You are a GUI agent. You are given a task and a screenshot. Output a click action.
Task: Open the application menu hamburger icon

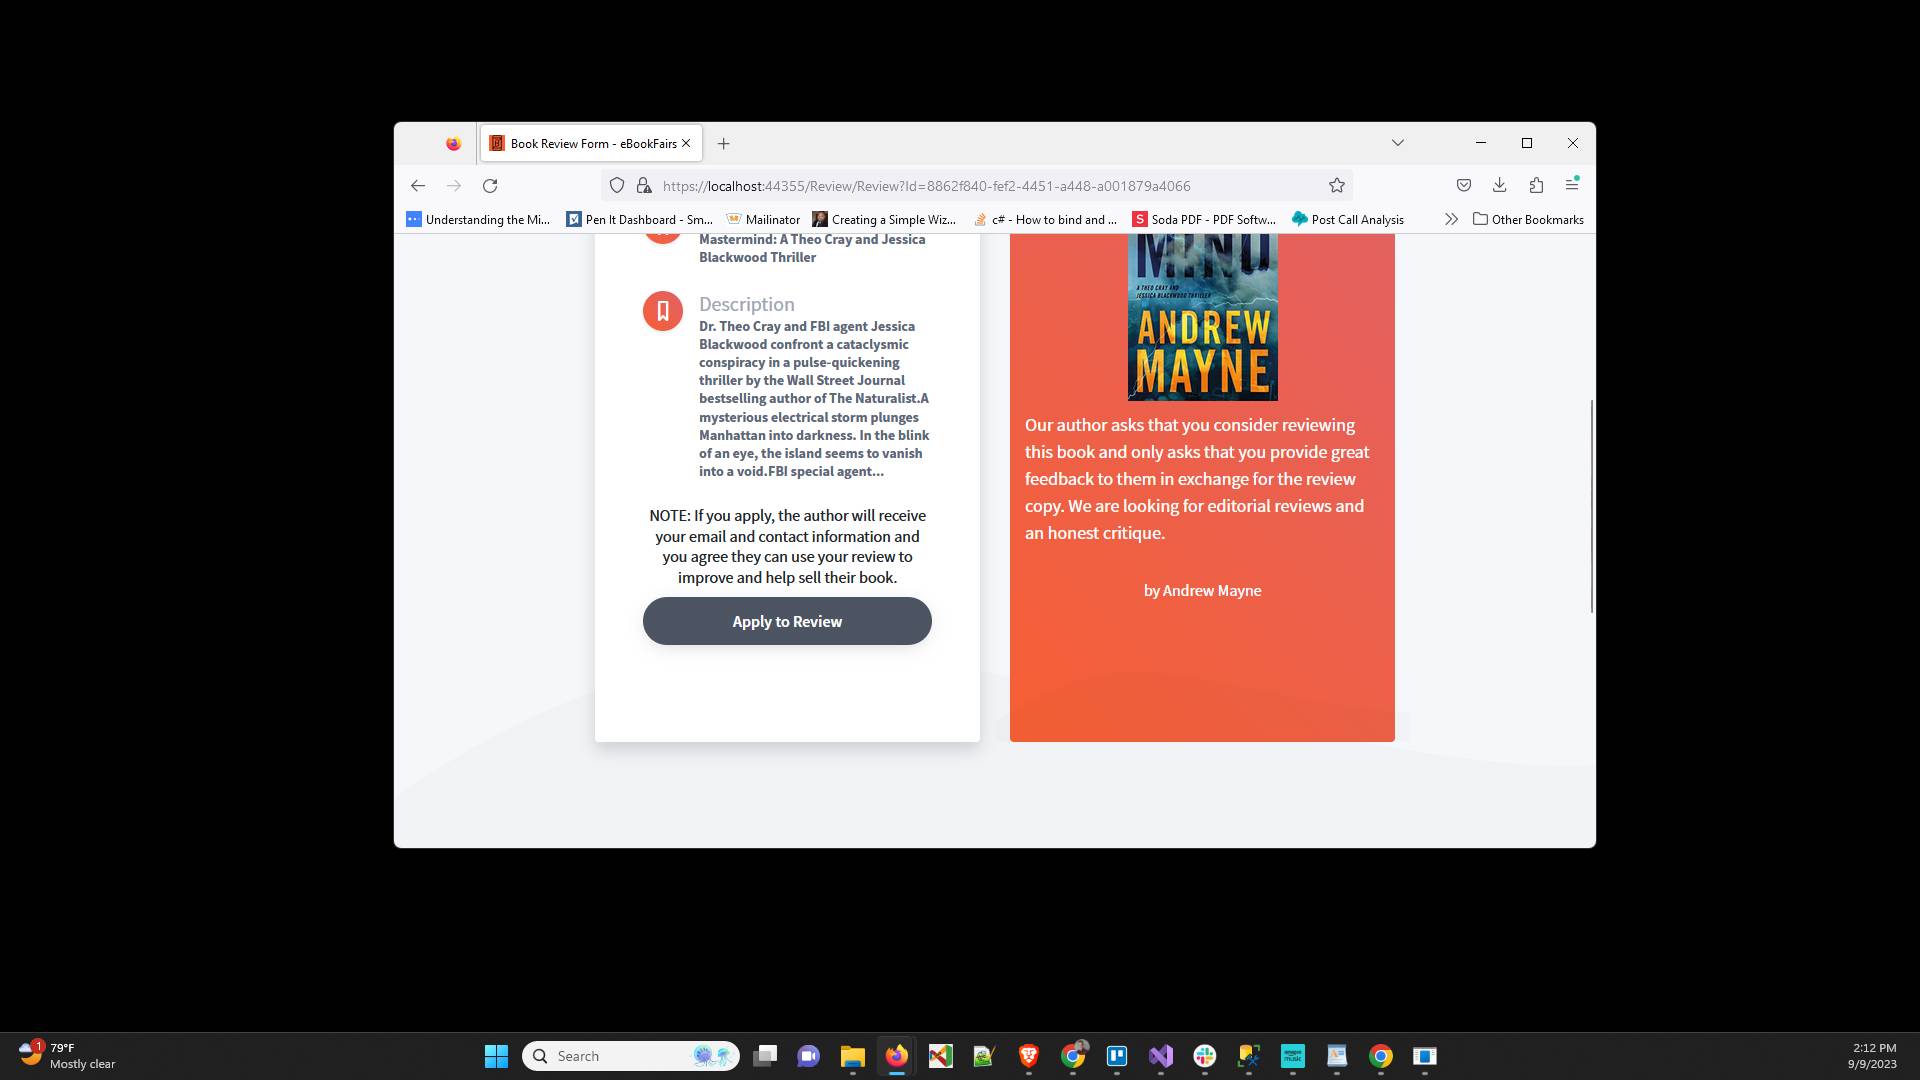pyautogui.click(x=1572, y=186)
